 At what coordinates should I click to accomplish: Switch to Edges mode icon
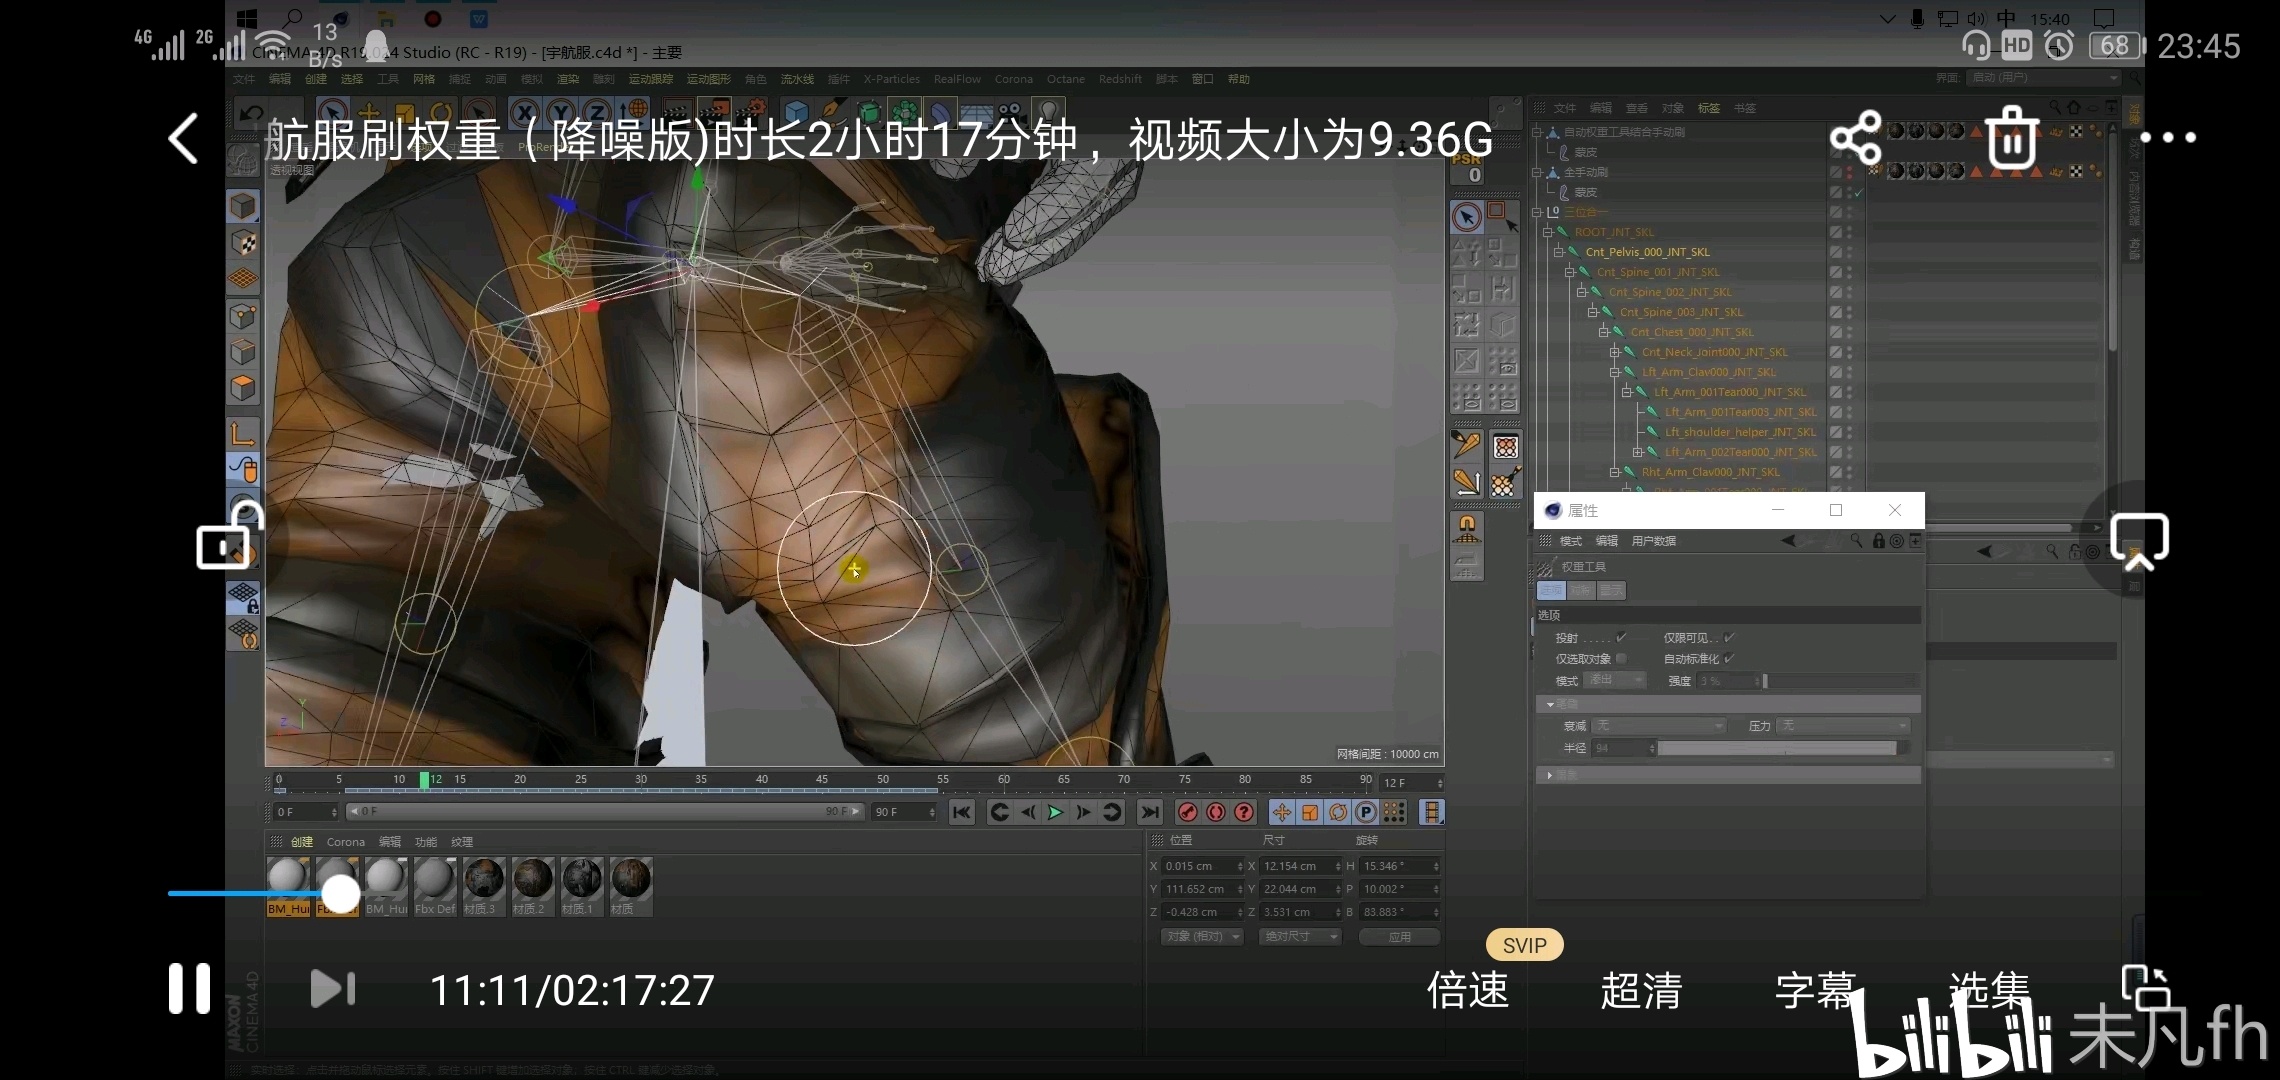[242, 352]
